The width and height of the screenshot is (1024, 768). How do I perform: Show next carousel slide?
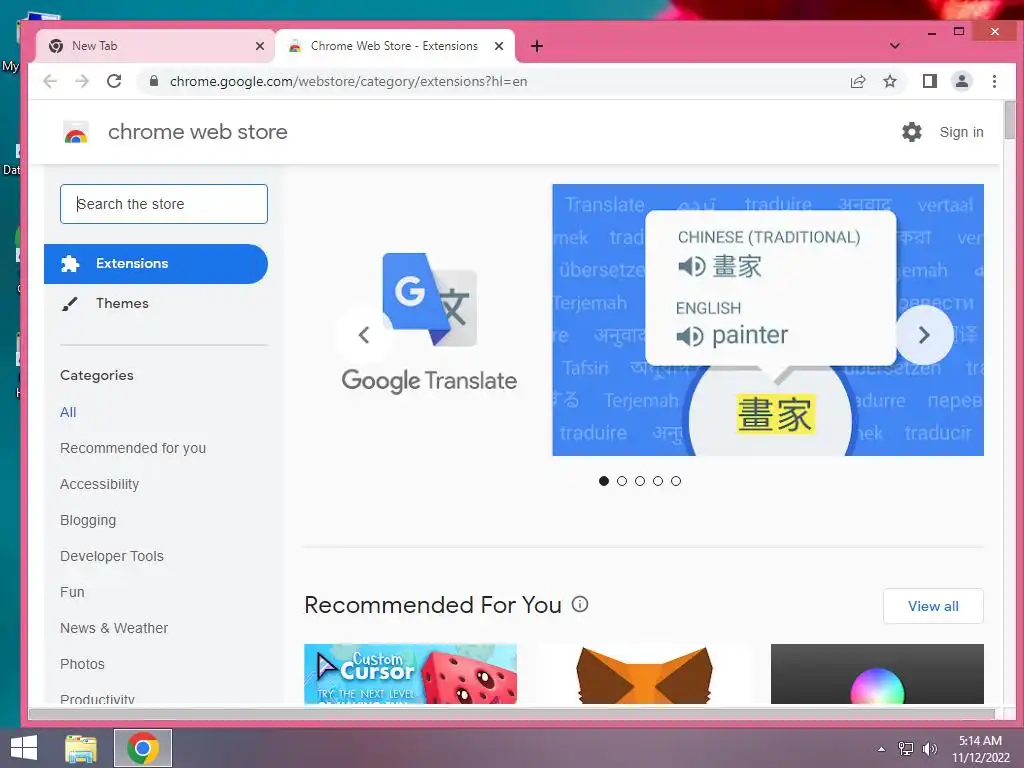(924, 335)
